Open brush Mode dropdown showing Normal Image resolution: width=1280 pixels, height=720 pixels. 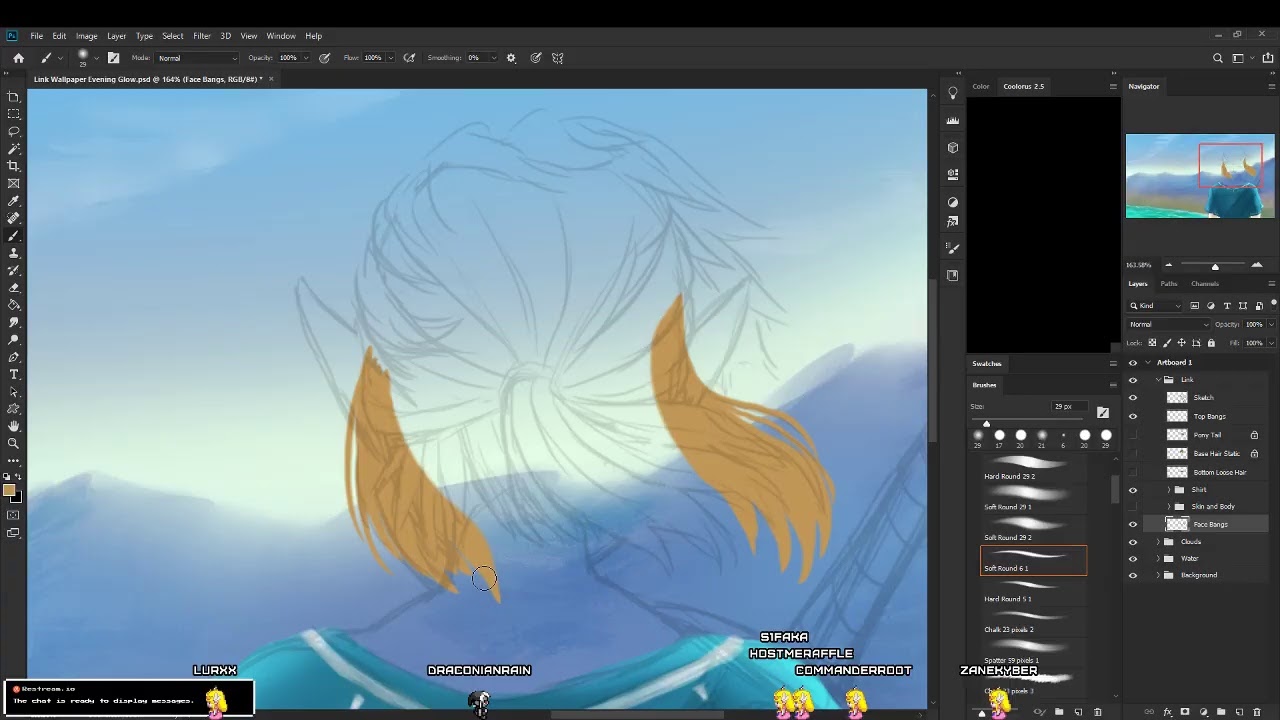coord(198,58)
